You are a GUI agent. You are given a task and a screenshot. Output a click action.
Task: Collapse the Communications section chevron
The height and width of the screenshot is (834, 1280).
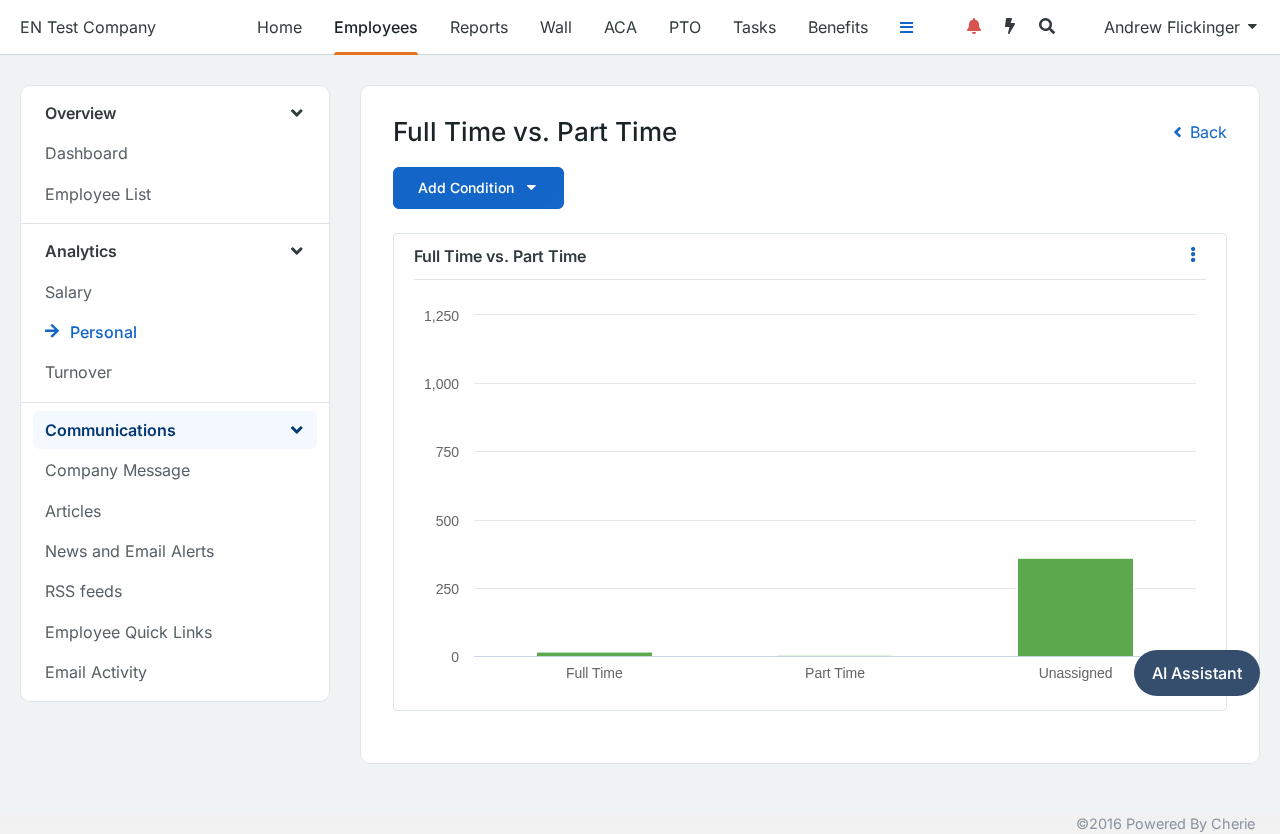(x=297, y=430)
